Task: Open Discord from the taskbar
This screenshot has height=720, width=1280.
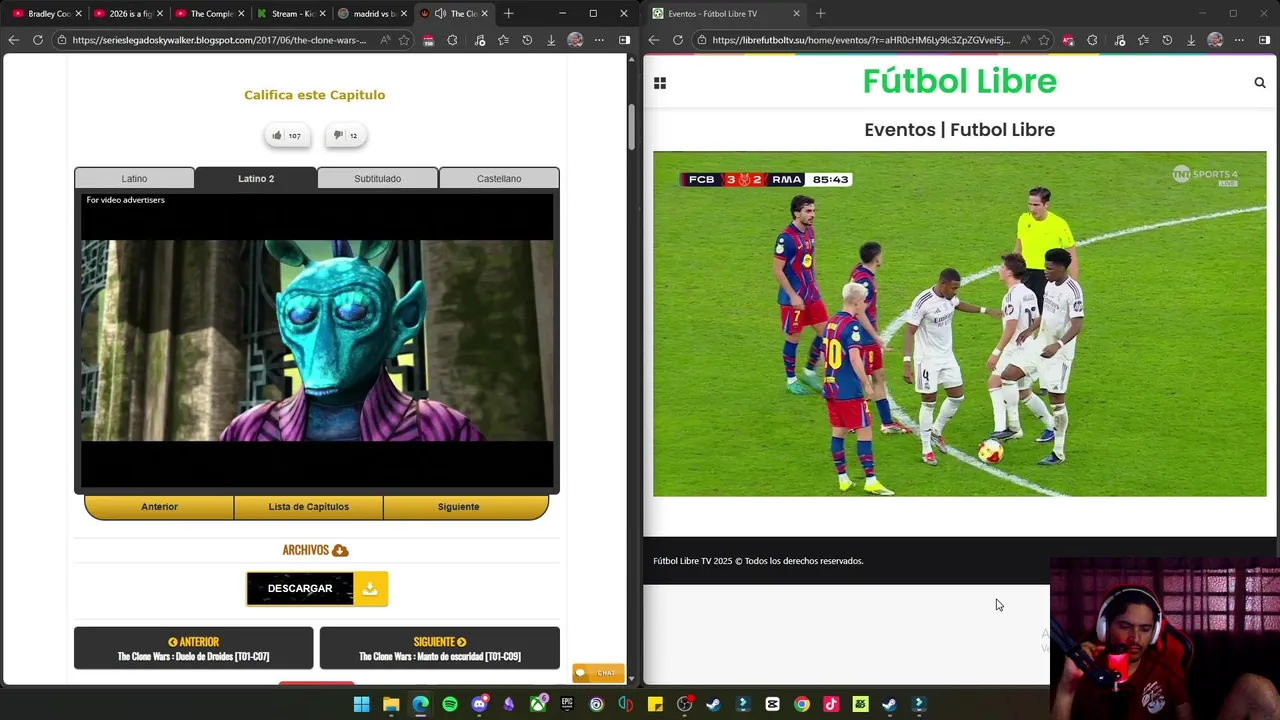Action: (x=479, y=704)
